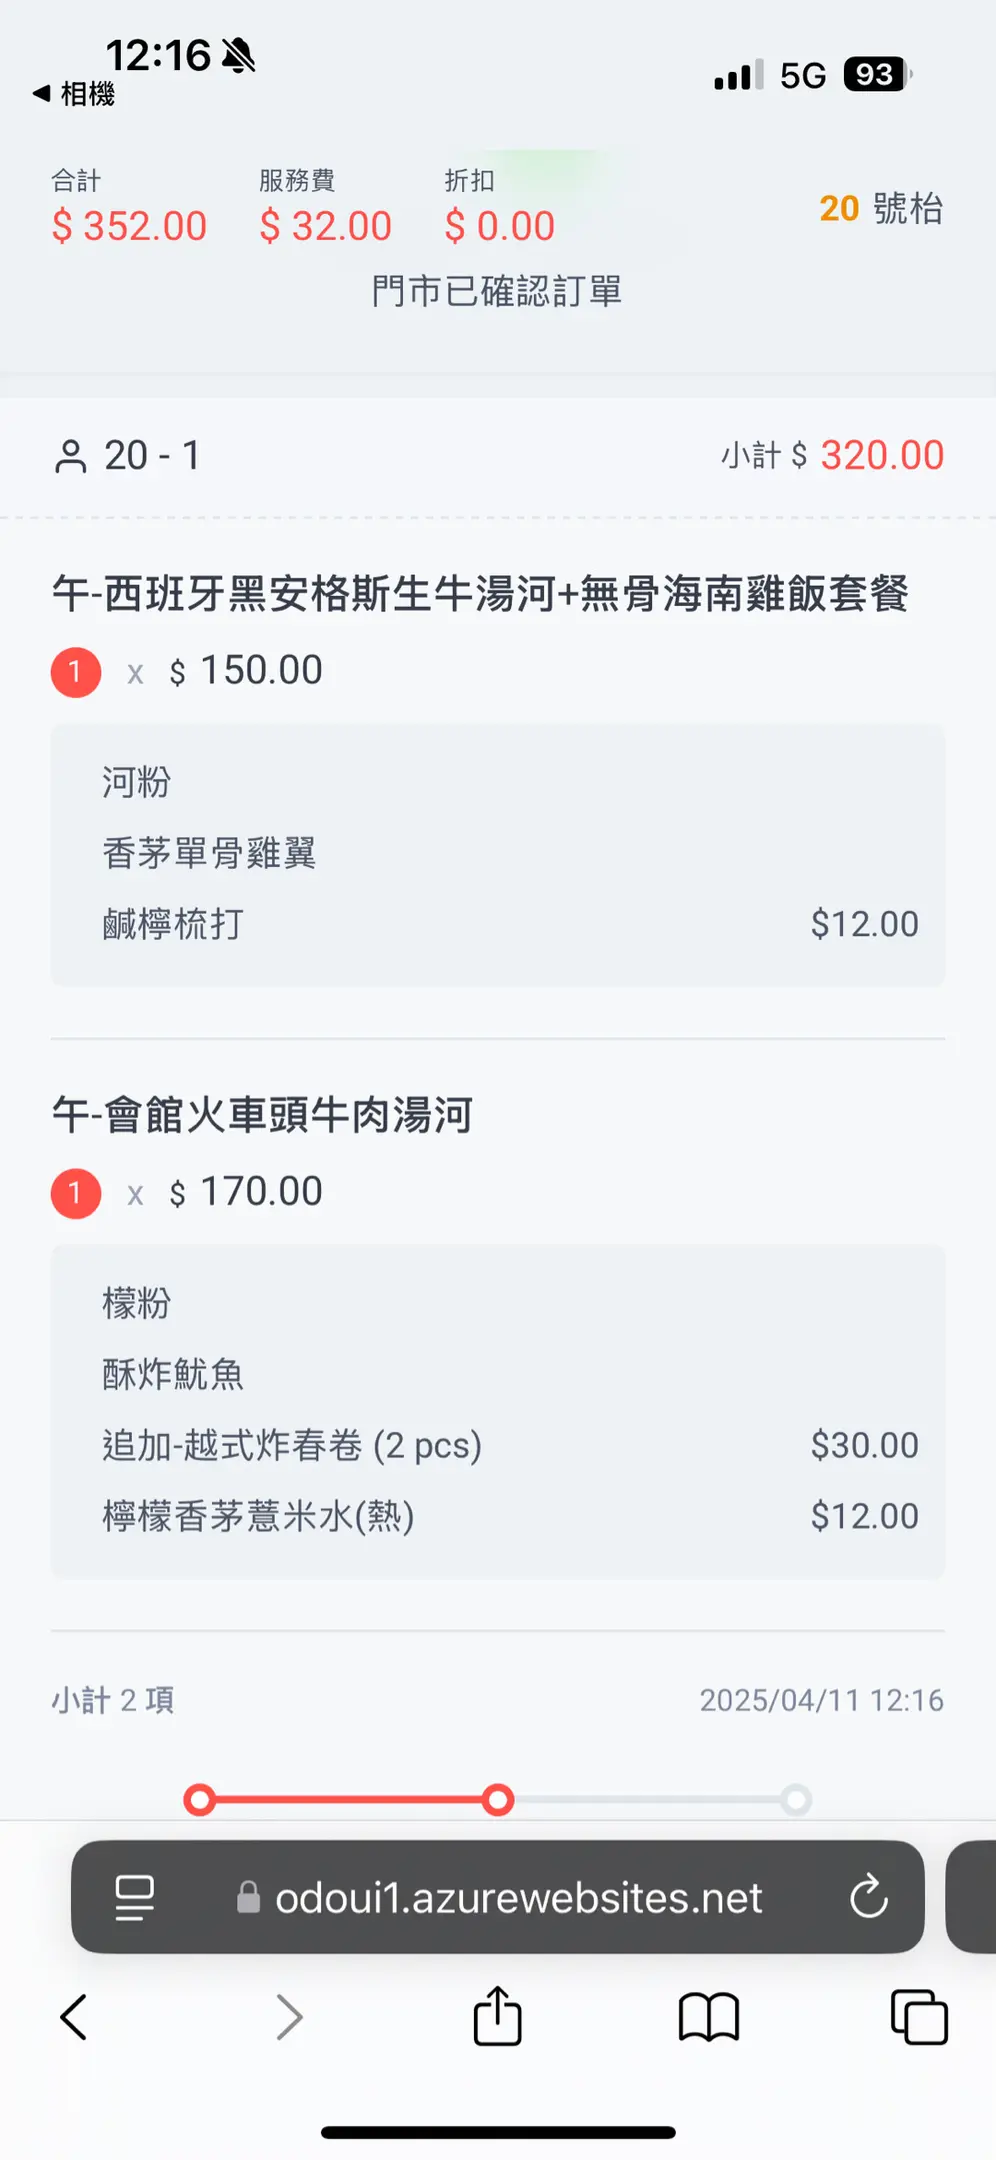The width and height of the screenshot is (996, 2160).
Task: Tap the odoui1.azurewebsites.net address field
Action: [x=518, y=1897]
